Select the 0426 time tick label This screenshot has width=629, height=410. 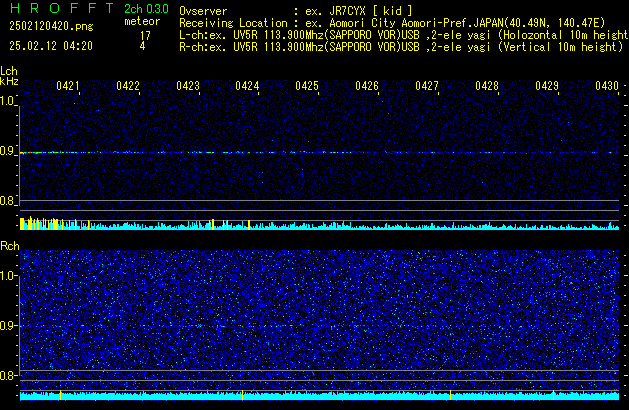click(x=367, y=86)
